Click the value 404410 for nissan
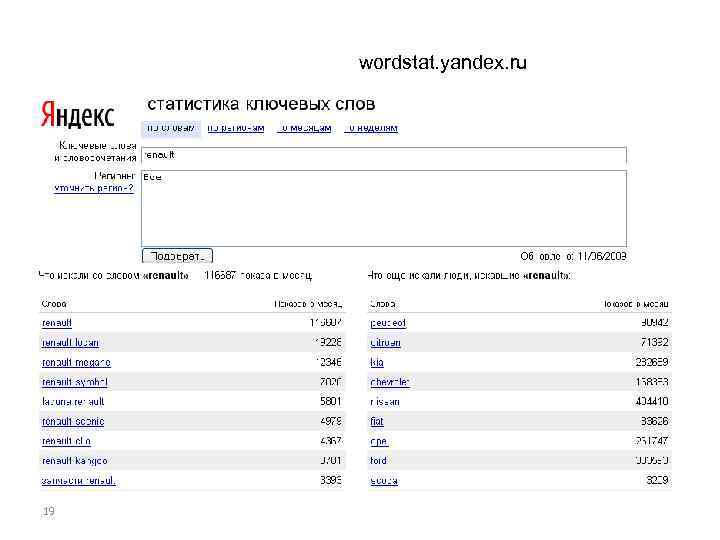This screenshot has height=540, width=720. point(652,402)
